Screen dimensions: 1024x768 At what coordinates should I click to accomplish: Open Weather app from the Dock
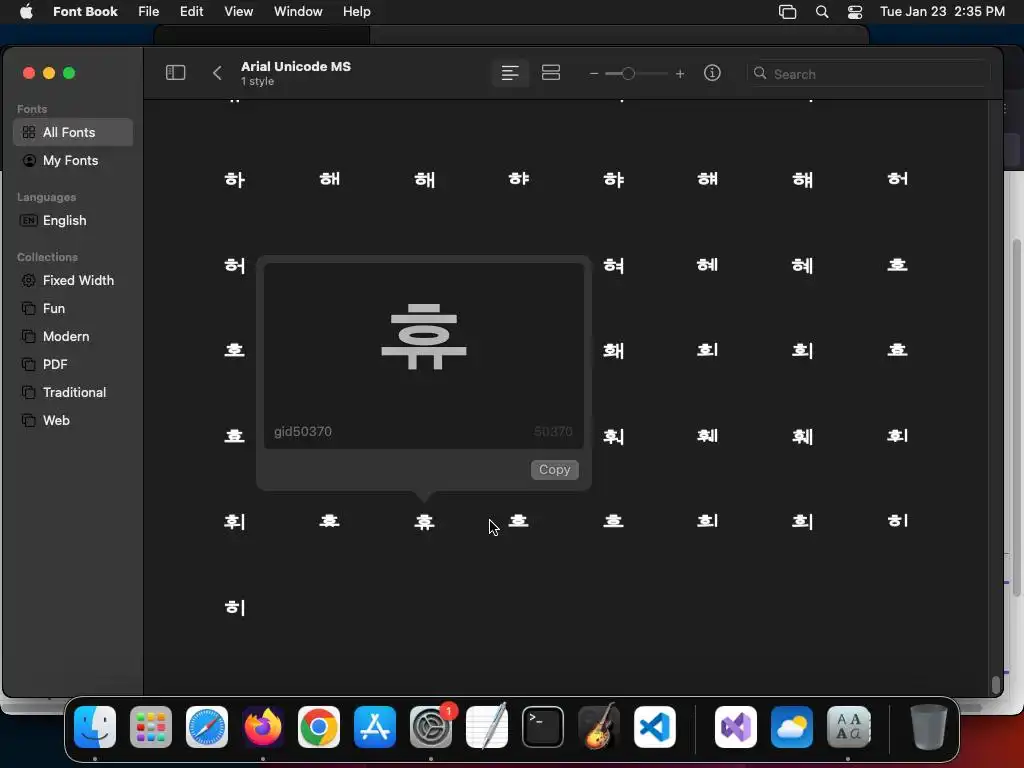point(792,728)
